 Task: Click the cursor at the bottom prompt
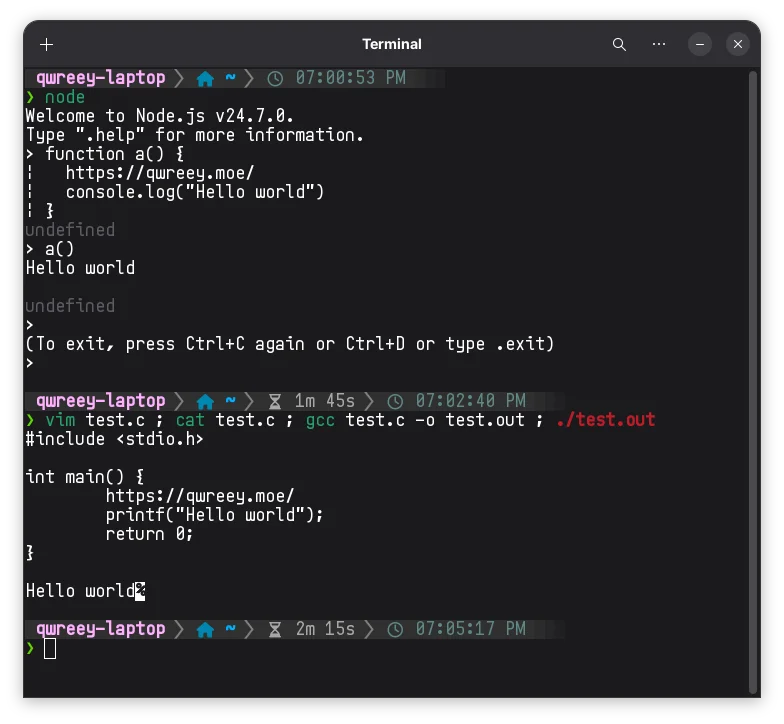(x=50, y=648)
